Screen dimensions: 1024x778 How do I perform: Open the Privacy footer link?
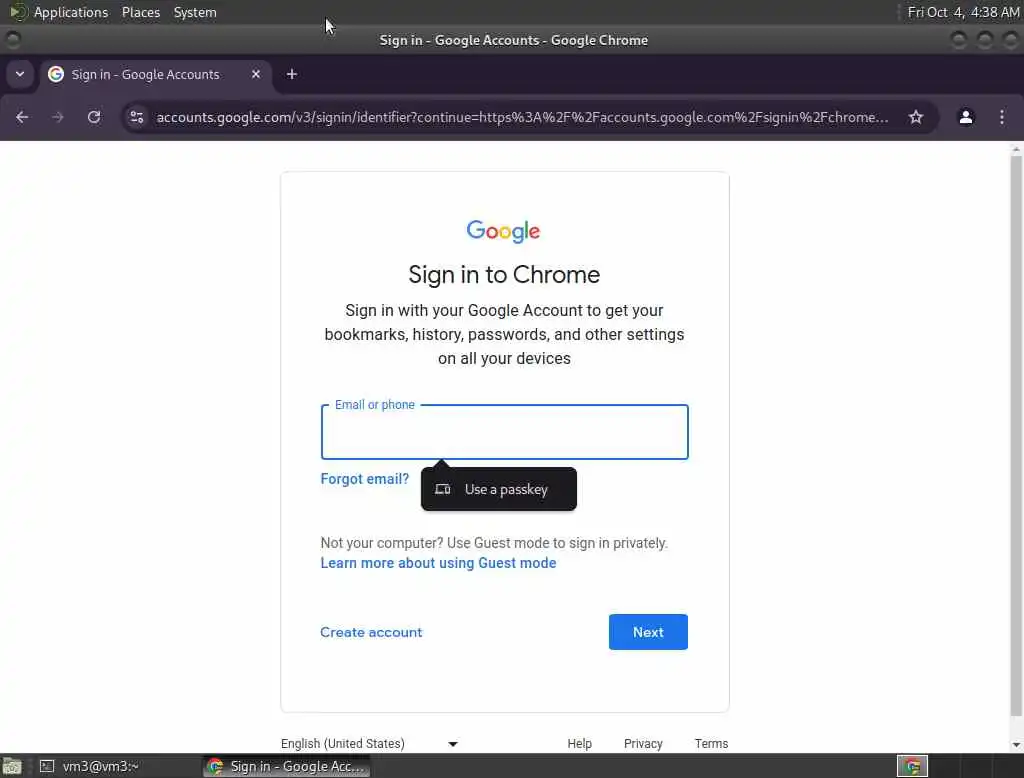(x=643, y=743)
